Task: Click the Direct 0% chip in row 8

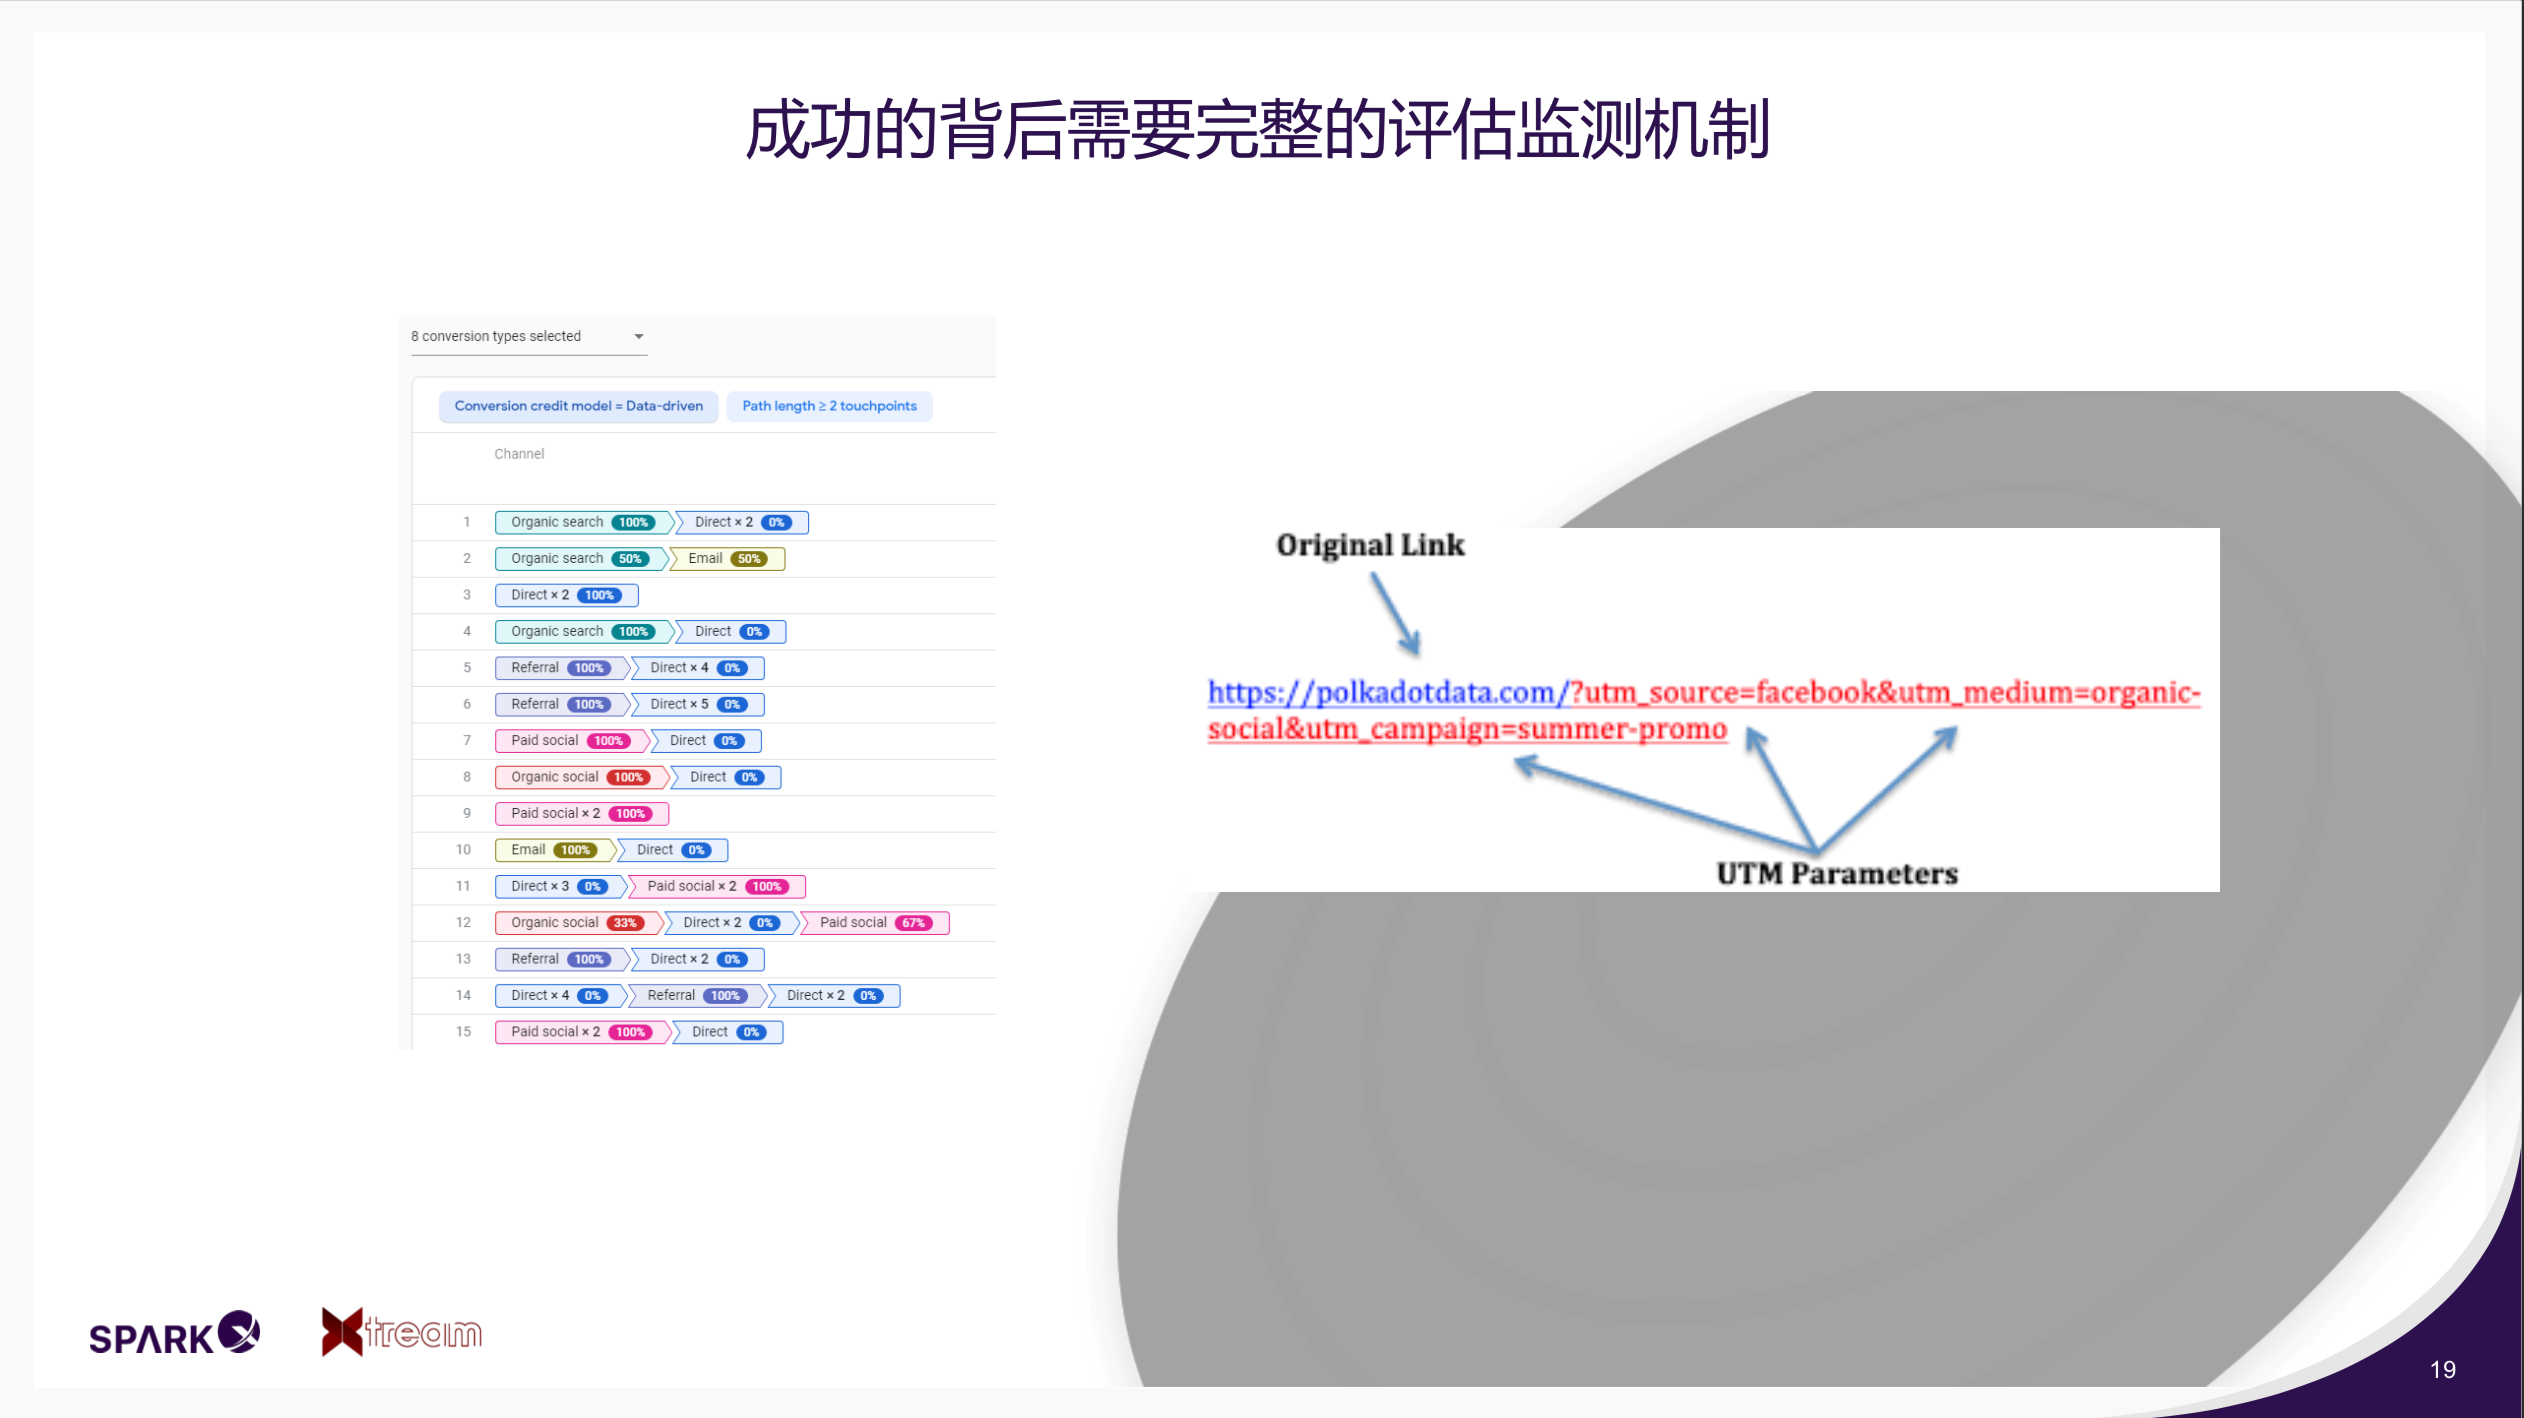Action: coord(727,777)
